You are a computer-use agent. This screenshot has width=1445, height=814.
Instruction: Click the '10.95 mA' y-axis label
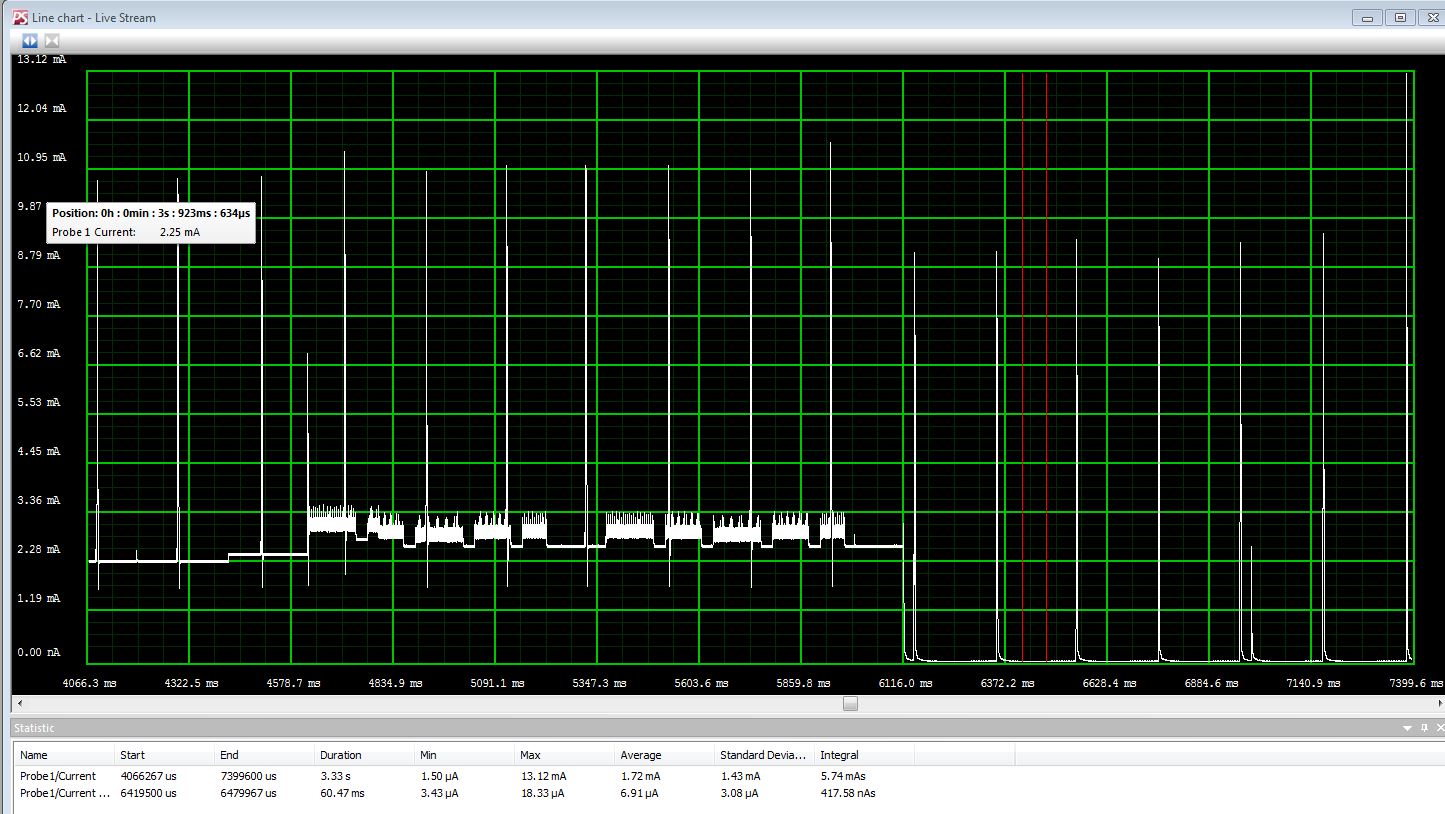coord(42,157)
